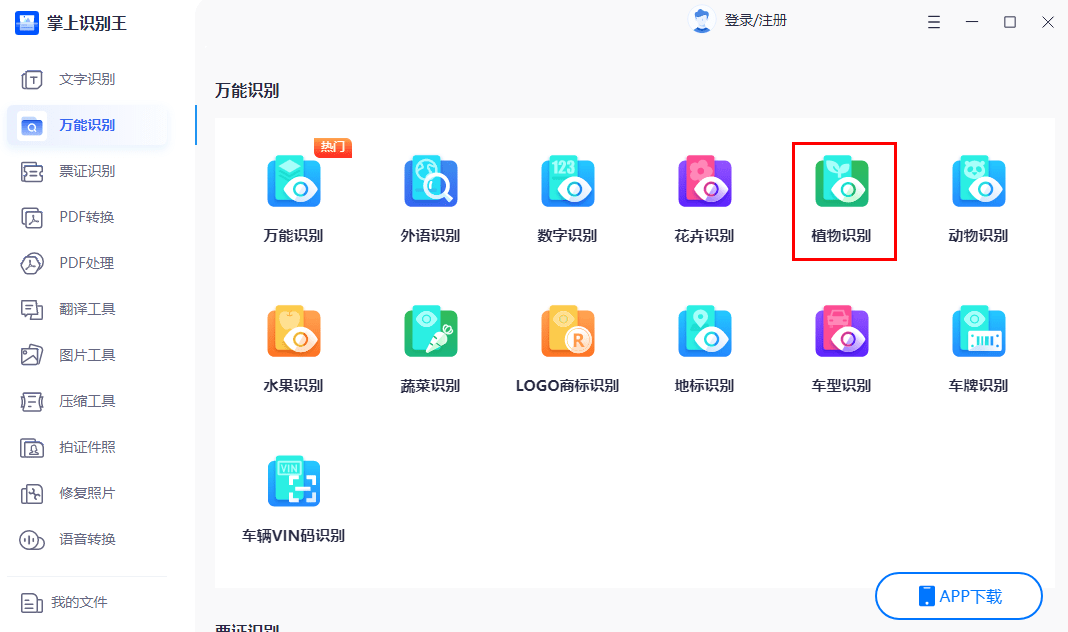Viewport: 1068px width, 632px height.
Task: Click the 植物识别 plant recognition icon
Action: coord(841,183)
